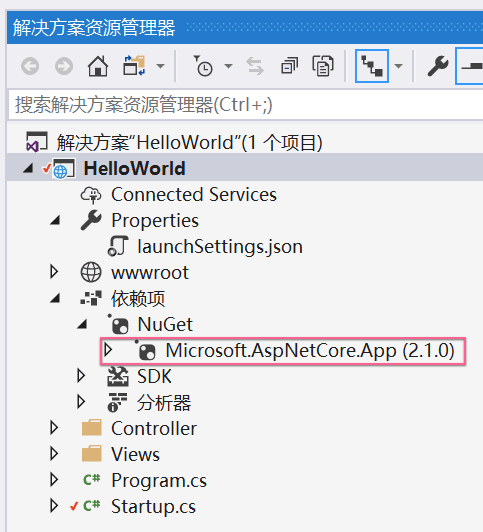Click the Forward navigation arrow
Image resolution: width=483 pixels, height=532 pixels.
click(64, 66)
